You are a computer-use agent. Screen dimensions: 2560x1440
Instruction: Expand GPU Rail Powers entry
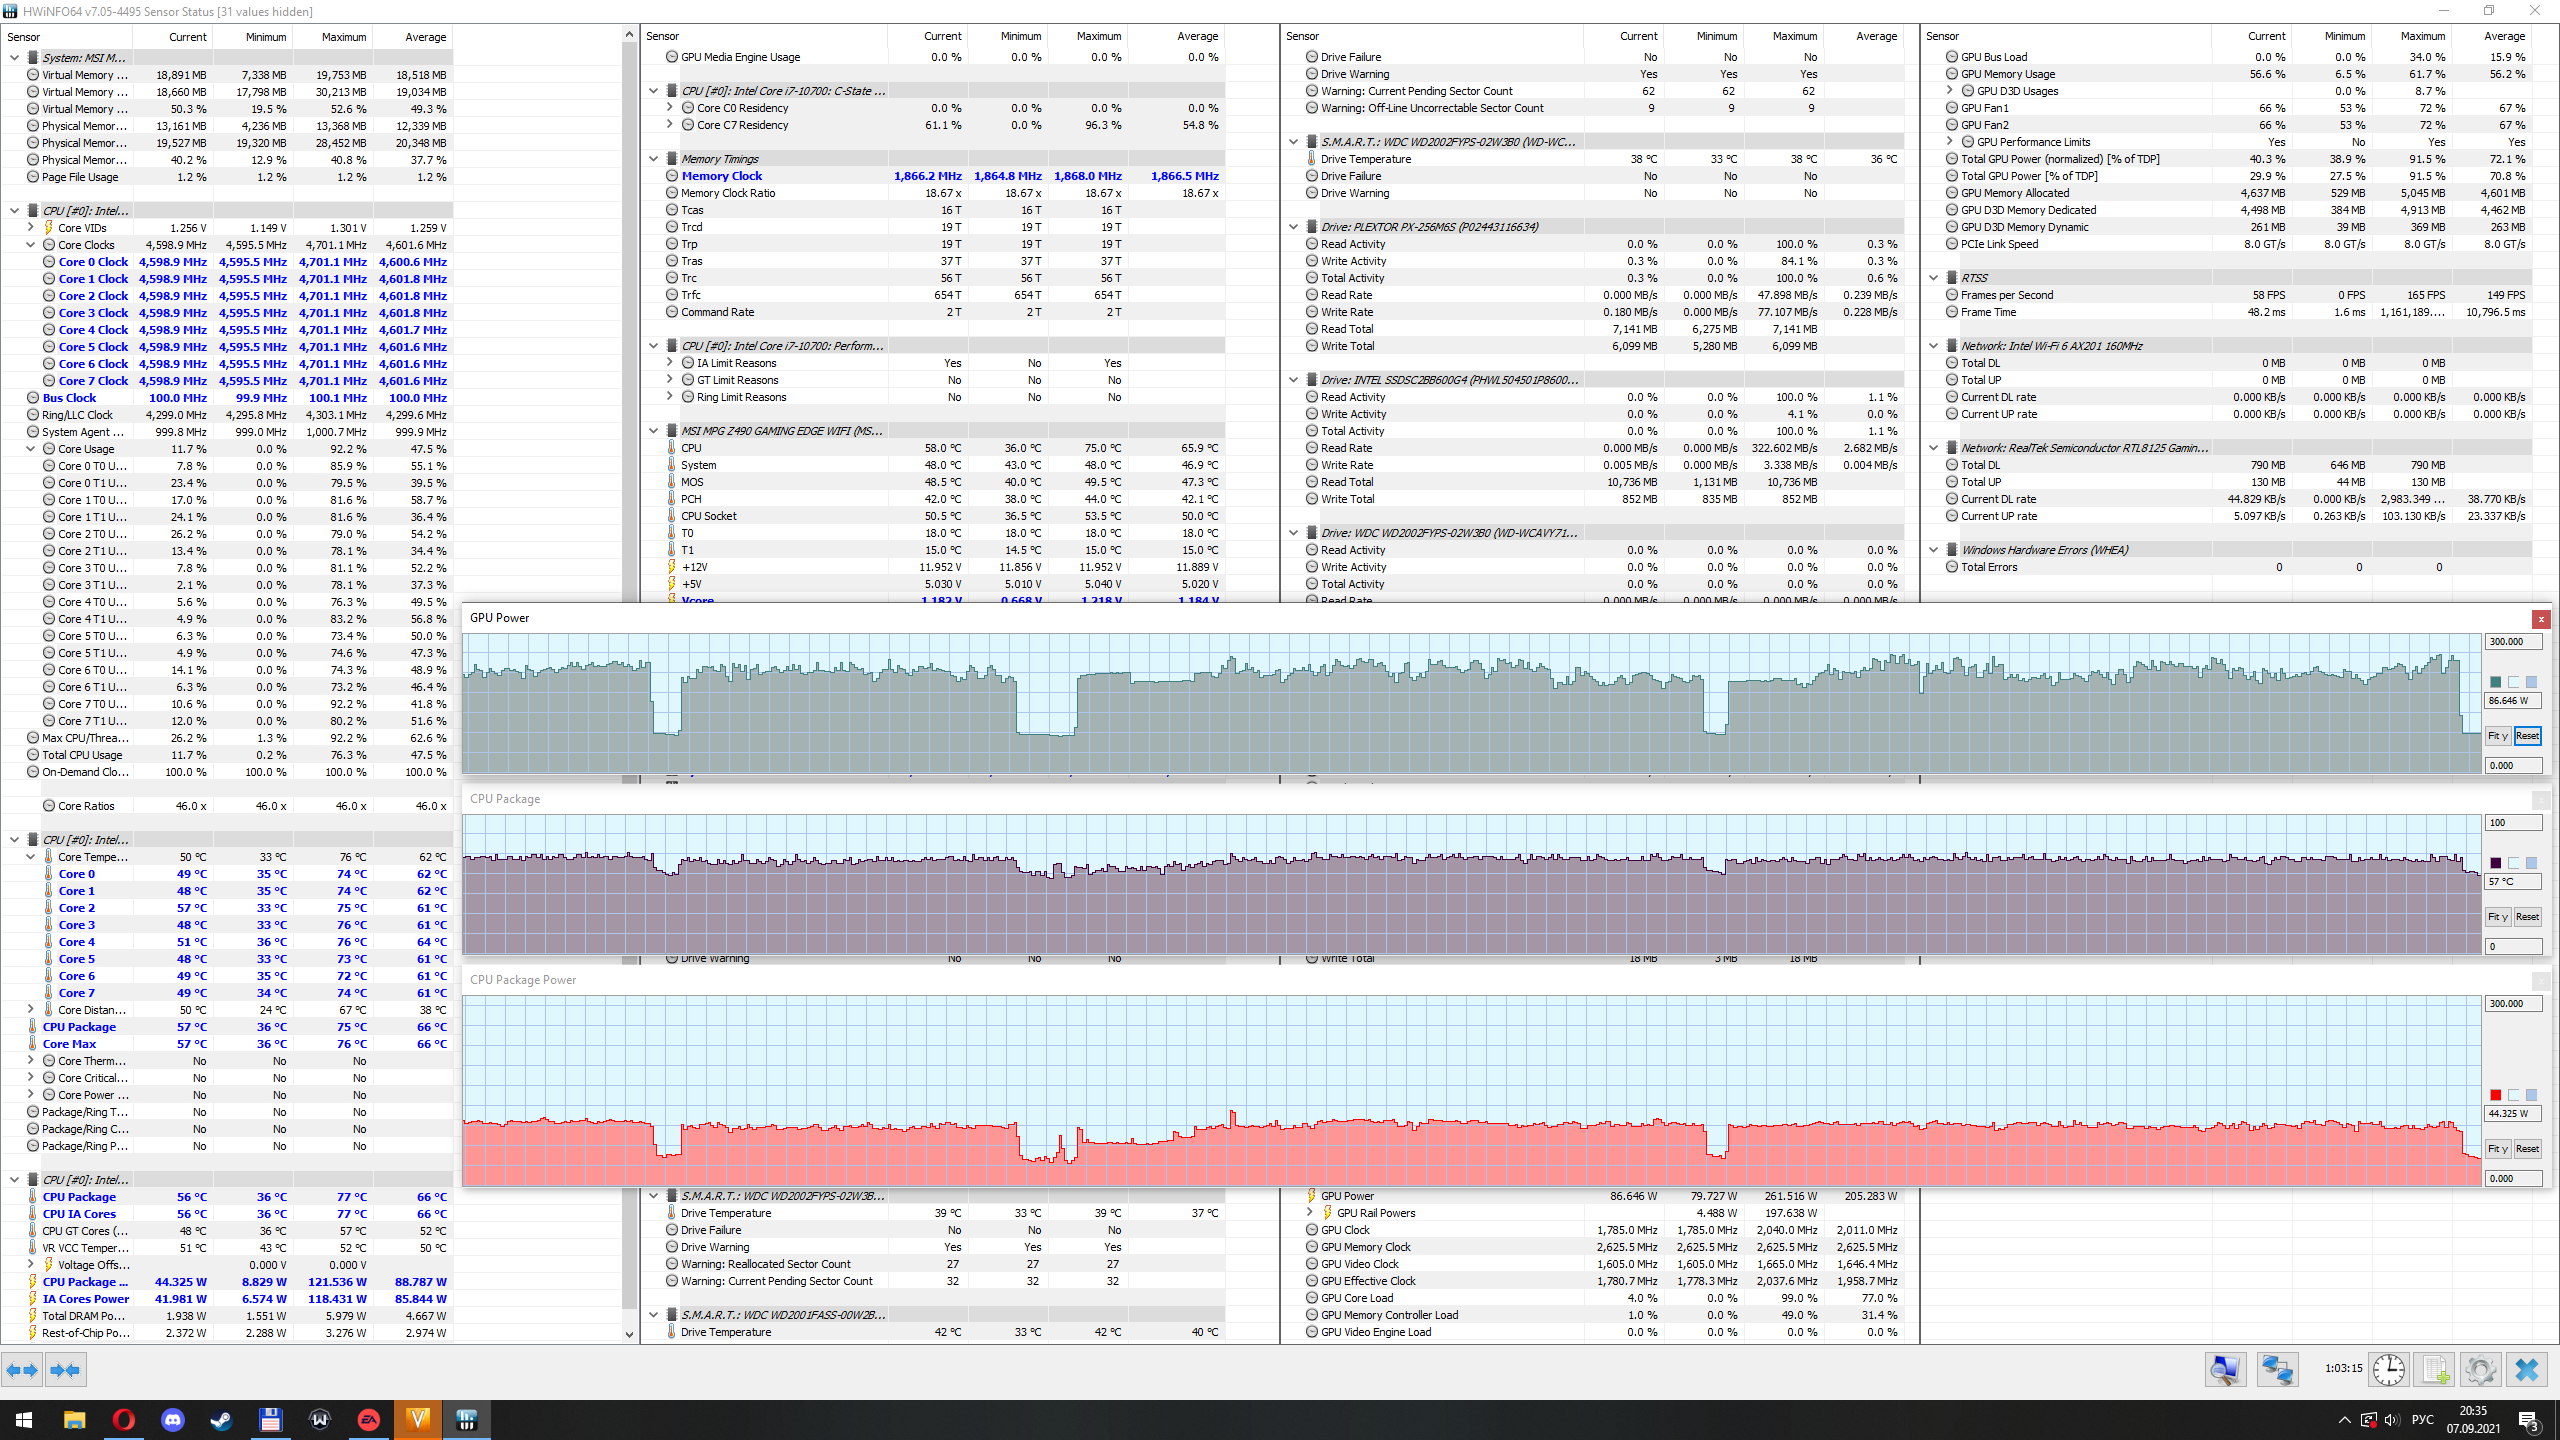click(x=1310, y=1213)
